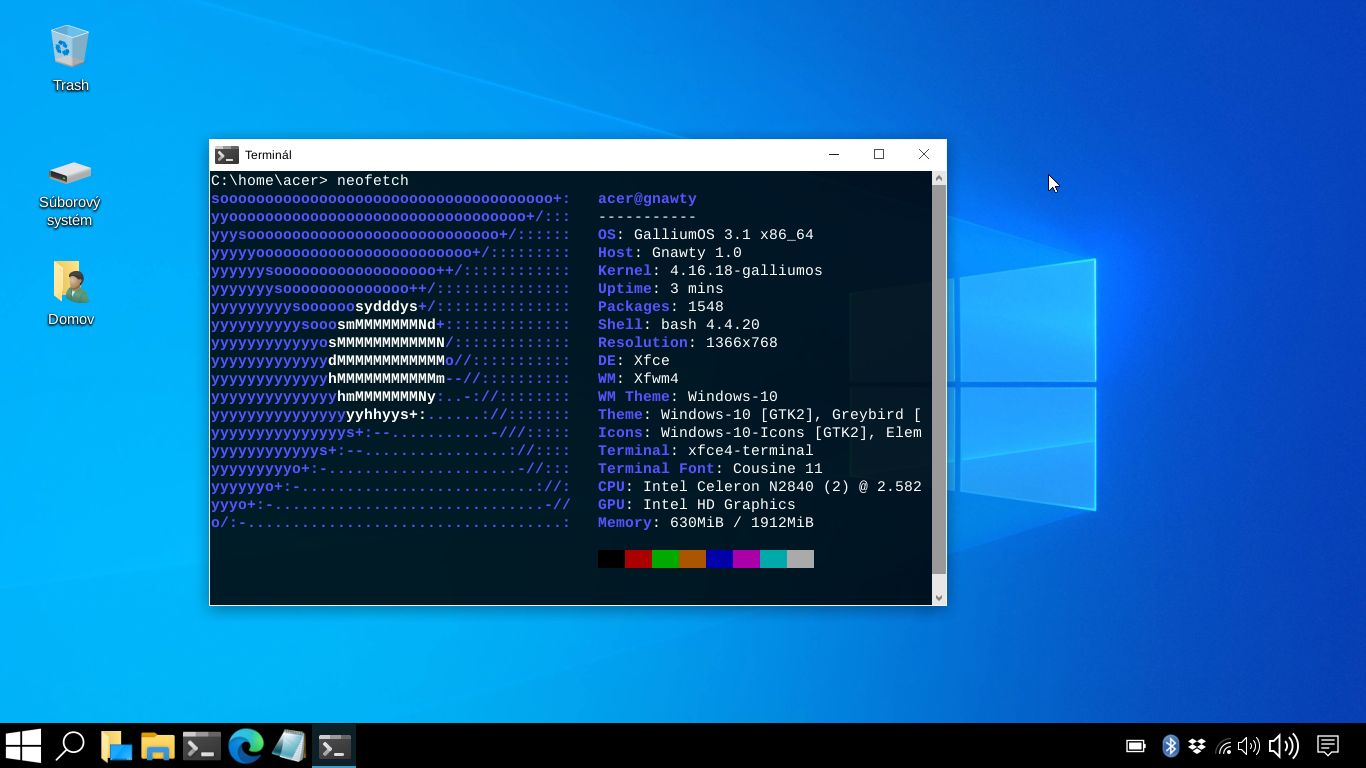Open the Bluetooth tray icon
The image size is (1366, 768).
click(1170, 746)
